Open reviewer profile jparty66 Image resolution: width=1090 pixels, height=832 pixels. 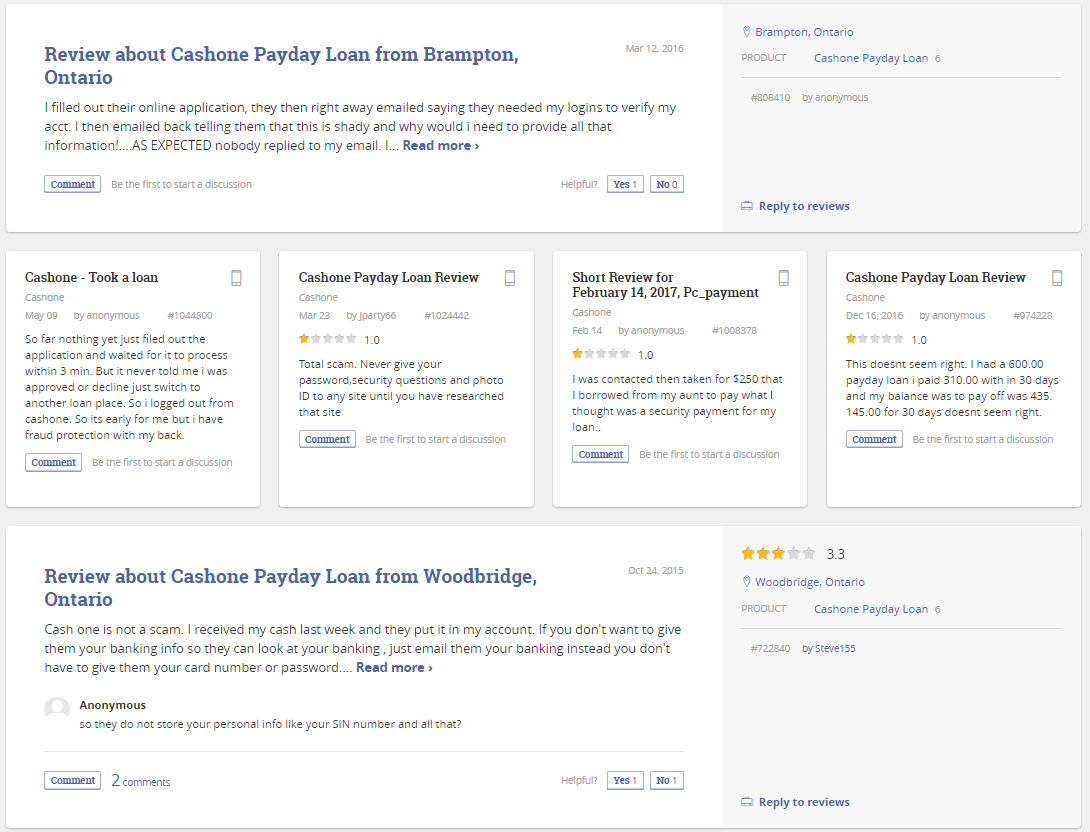(x=377, y=316)
